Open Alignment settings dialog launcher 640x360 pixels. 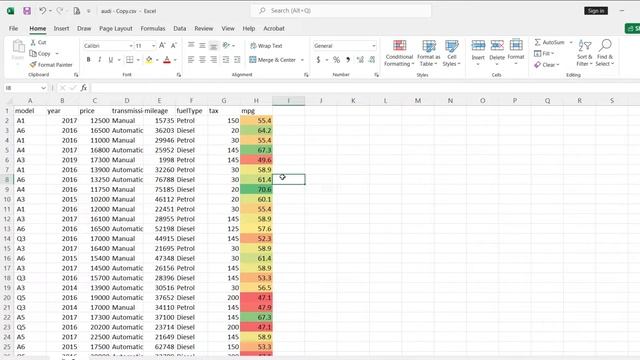pyautogui.click(x=306, y=75)
